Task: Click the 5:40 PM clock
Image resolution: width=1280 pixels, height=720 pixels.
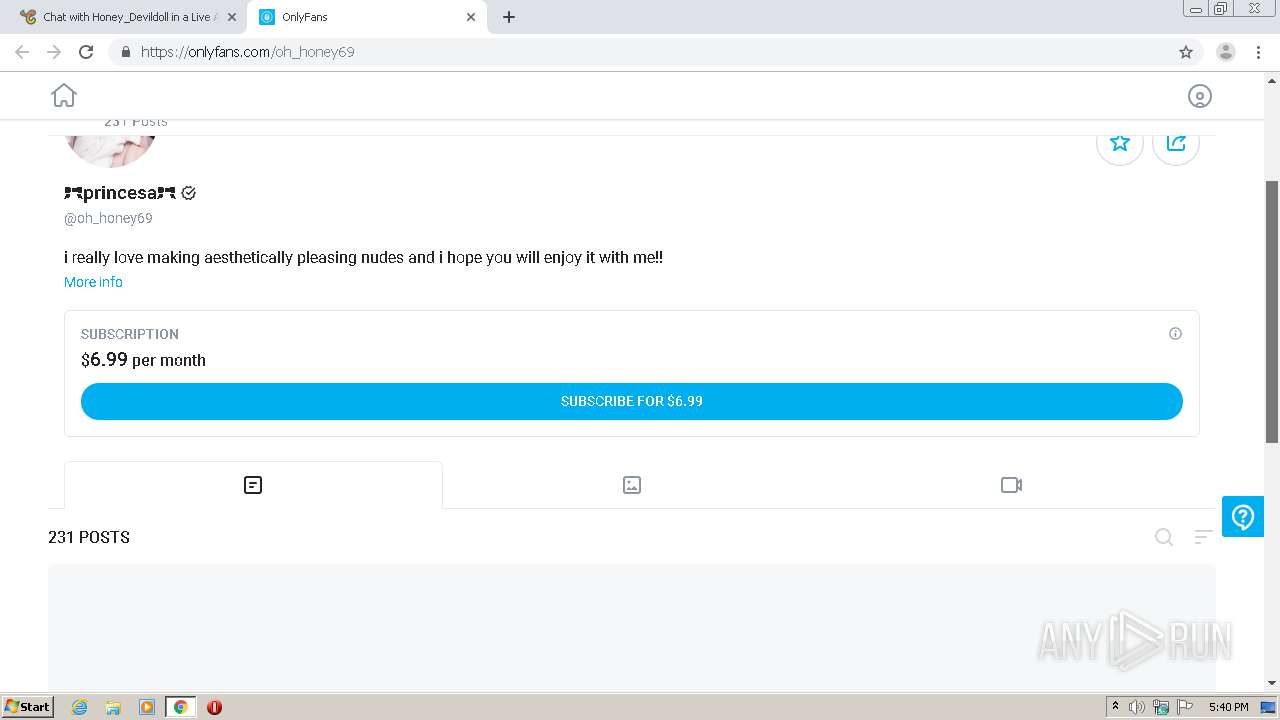Action: (1228, 707)
